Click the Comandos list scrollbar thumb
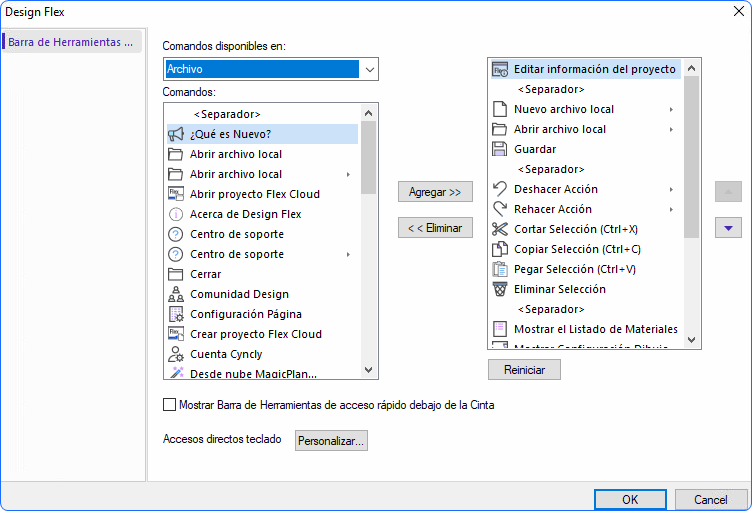 (368, 157)
